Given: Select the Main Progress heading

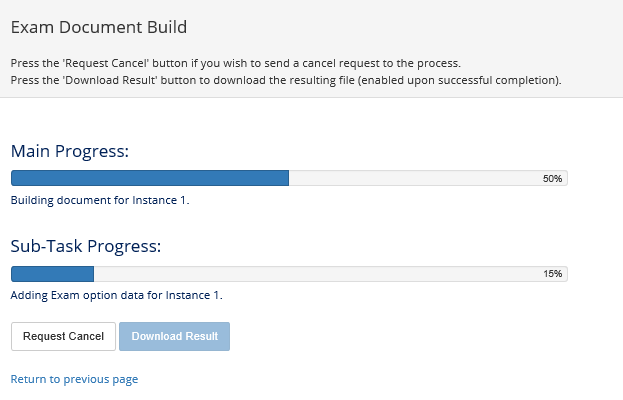Looking at the screenshot, I should [70, 151].
